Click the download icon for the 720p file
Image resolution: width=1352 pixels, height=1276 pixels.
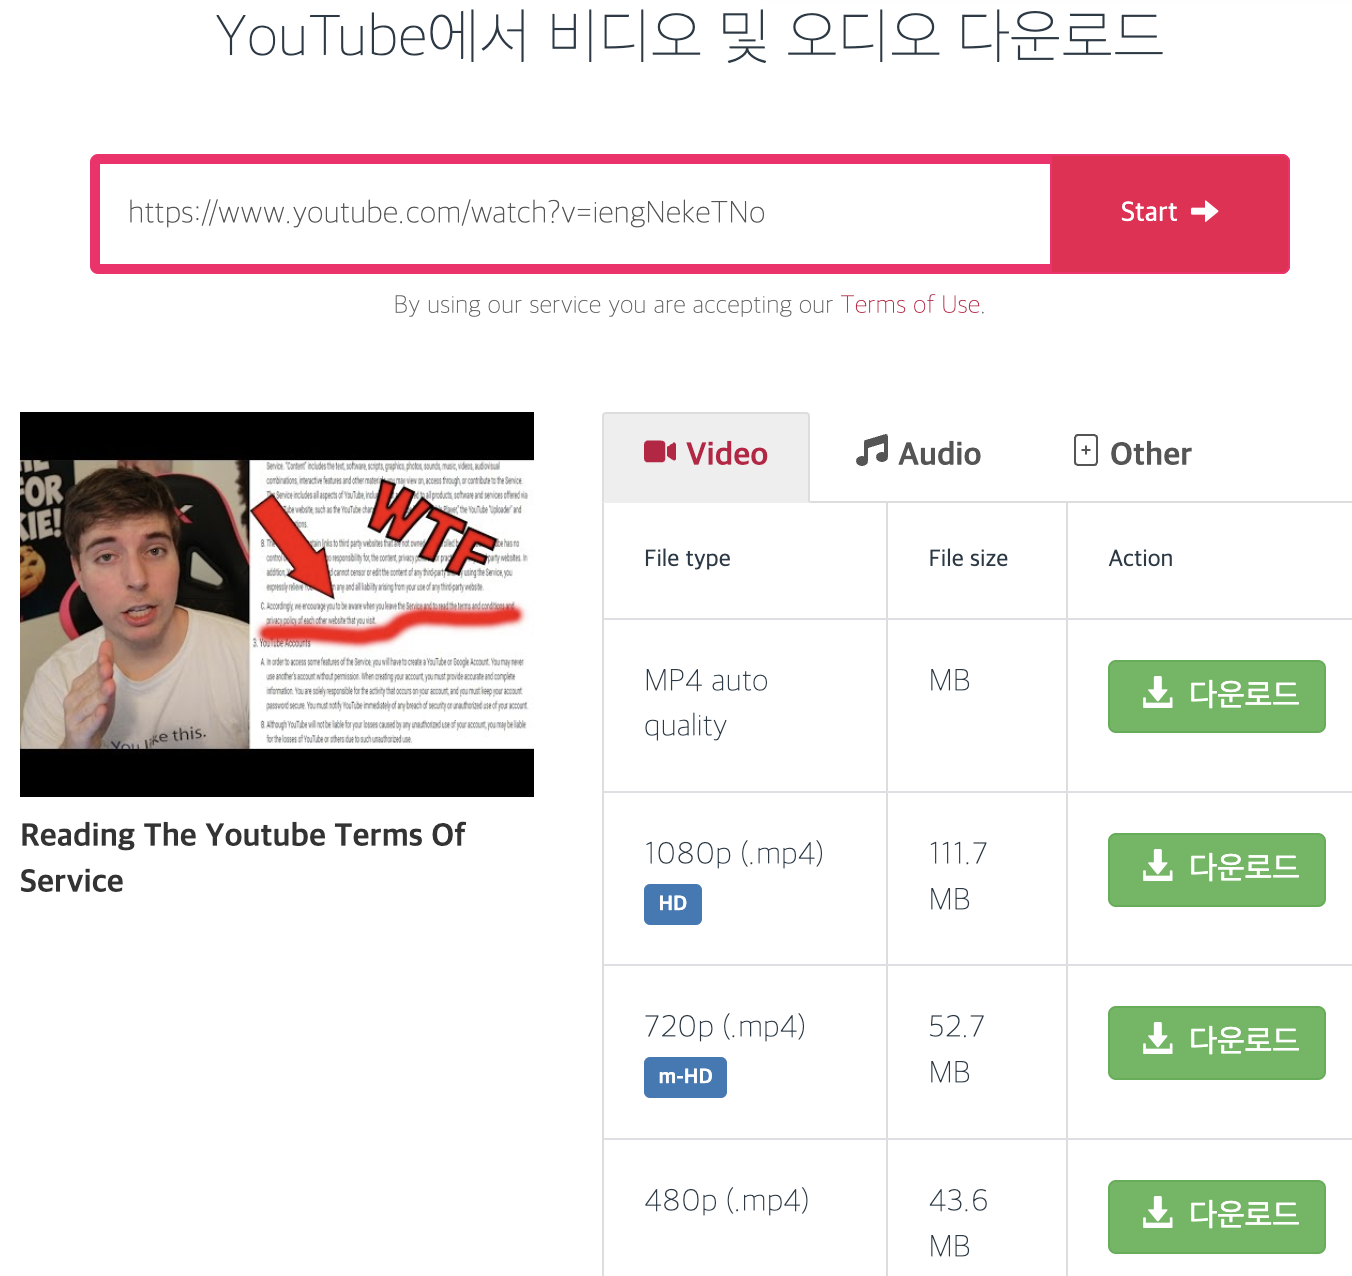tap(1158, 1042)
